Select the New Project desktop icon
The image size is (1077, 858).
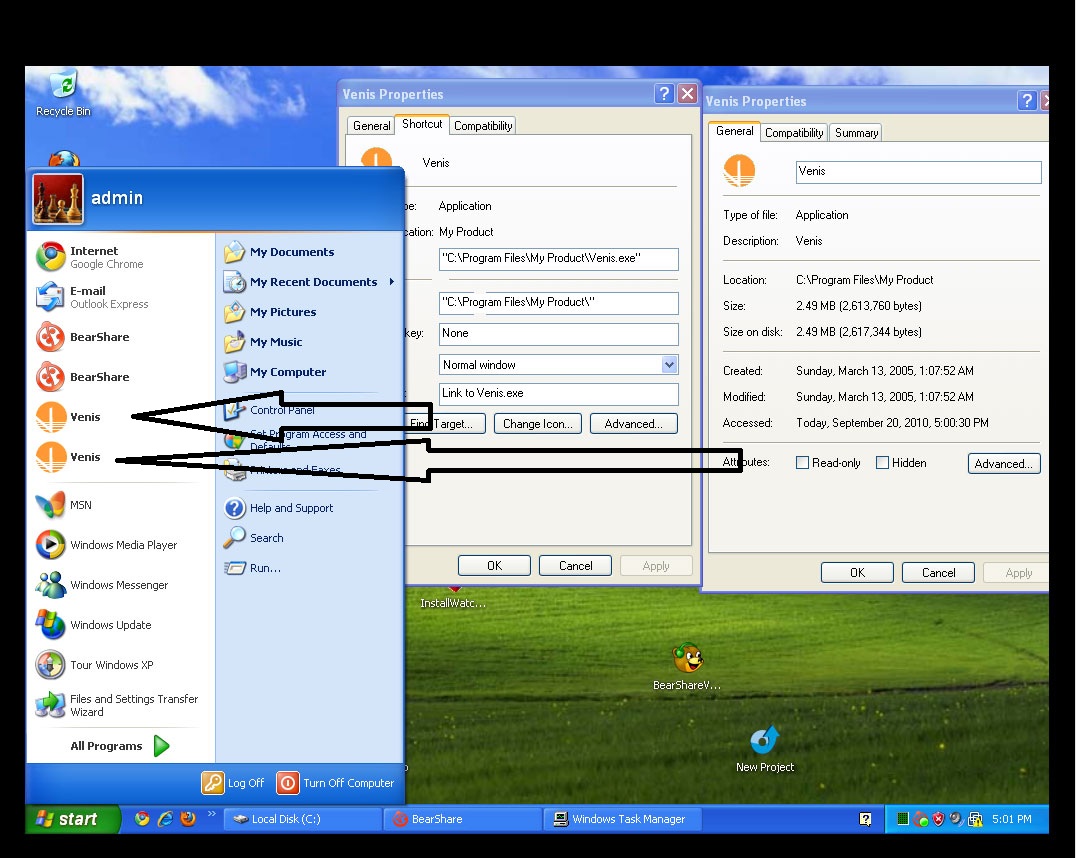tap(764, 749)
